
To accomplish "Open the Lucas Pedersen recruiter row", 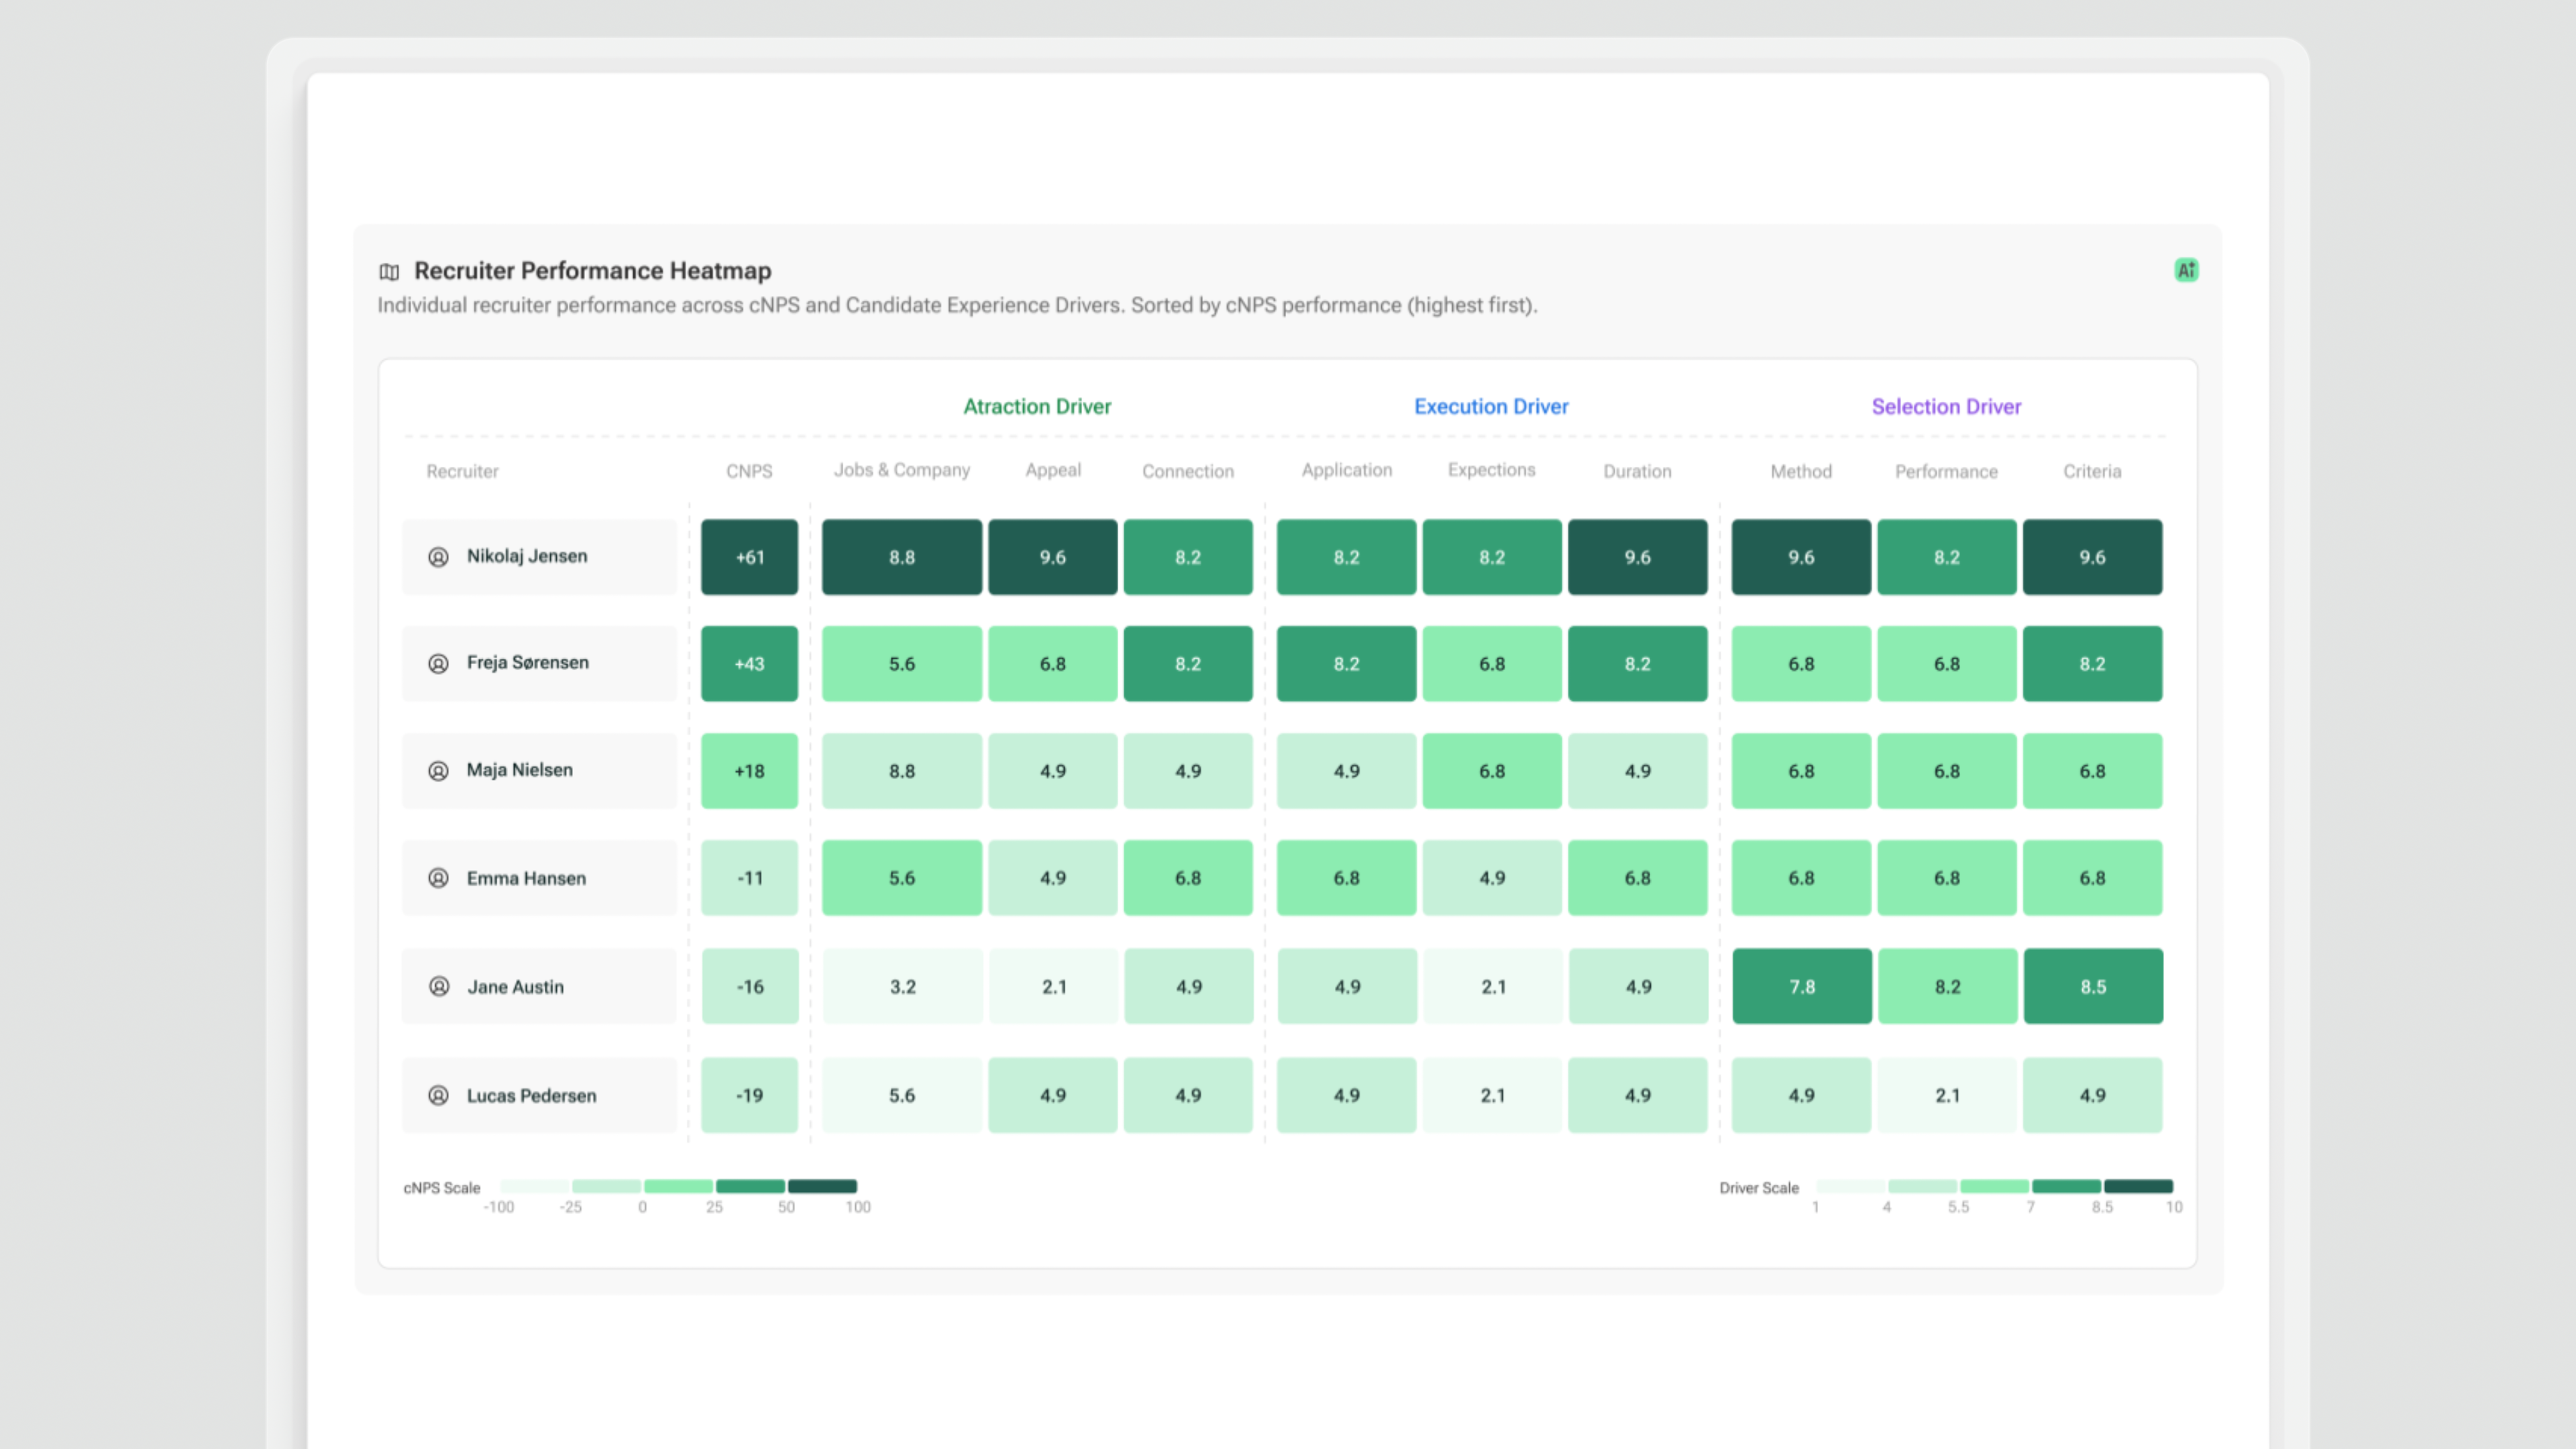I will click(x=531, y=1096).
